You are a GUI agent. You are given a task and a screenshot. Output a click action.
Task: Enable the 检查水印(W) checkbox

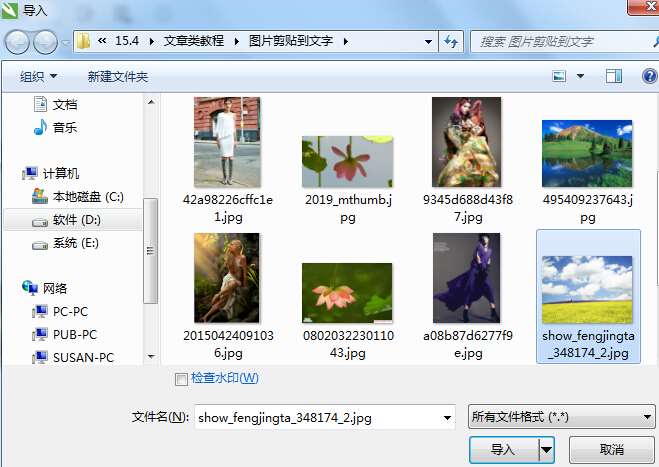click(x=181, y=379)
